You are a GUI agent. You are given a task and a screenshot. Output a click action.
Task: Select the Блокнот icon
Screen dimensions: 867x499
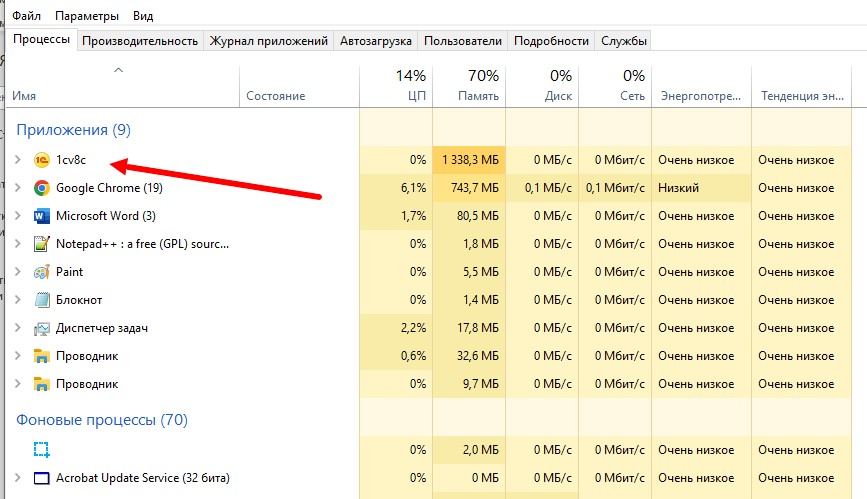click(x=42, y=300)
